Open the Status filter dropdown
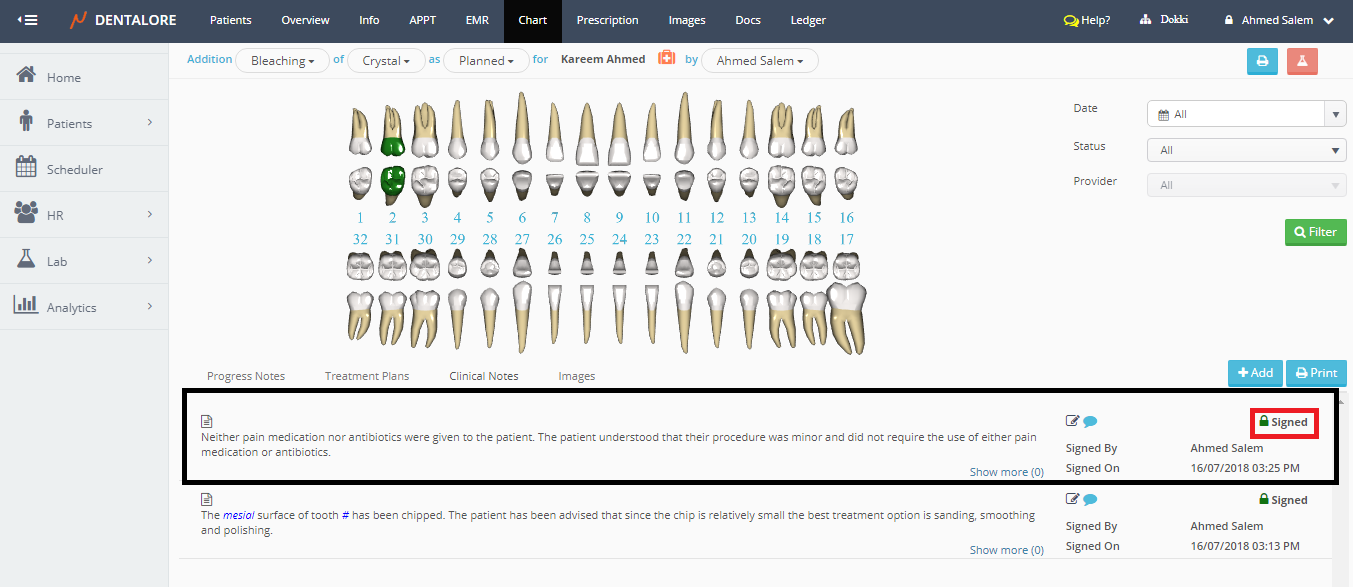 pyautogui.click(x=1246, y=150)
